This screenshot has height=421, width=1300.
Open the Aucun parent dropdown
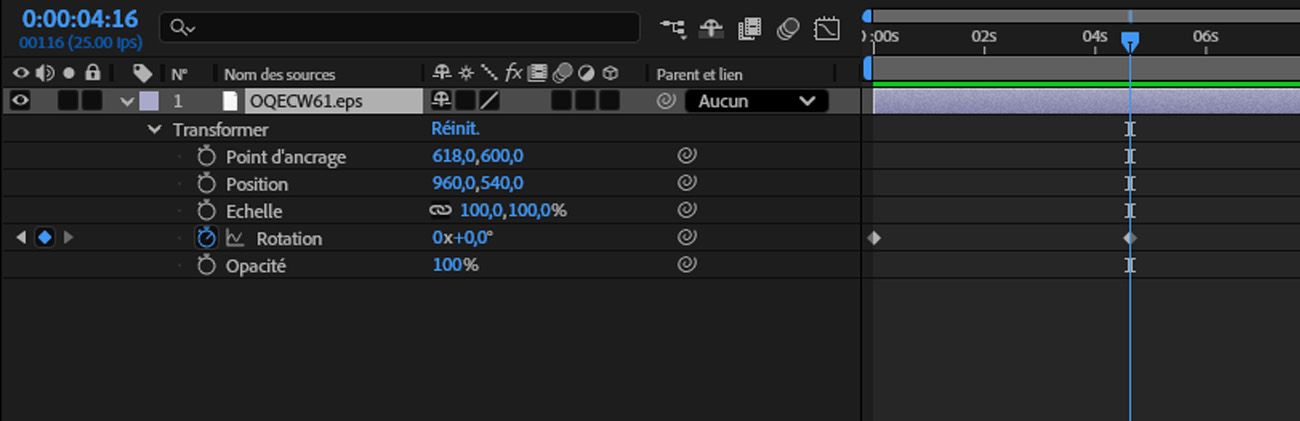(x=756, y=101)
